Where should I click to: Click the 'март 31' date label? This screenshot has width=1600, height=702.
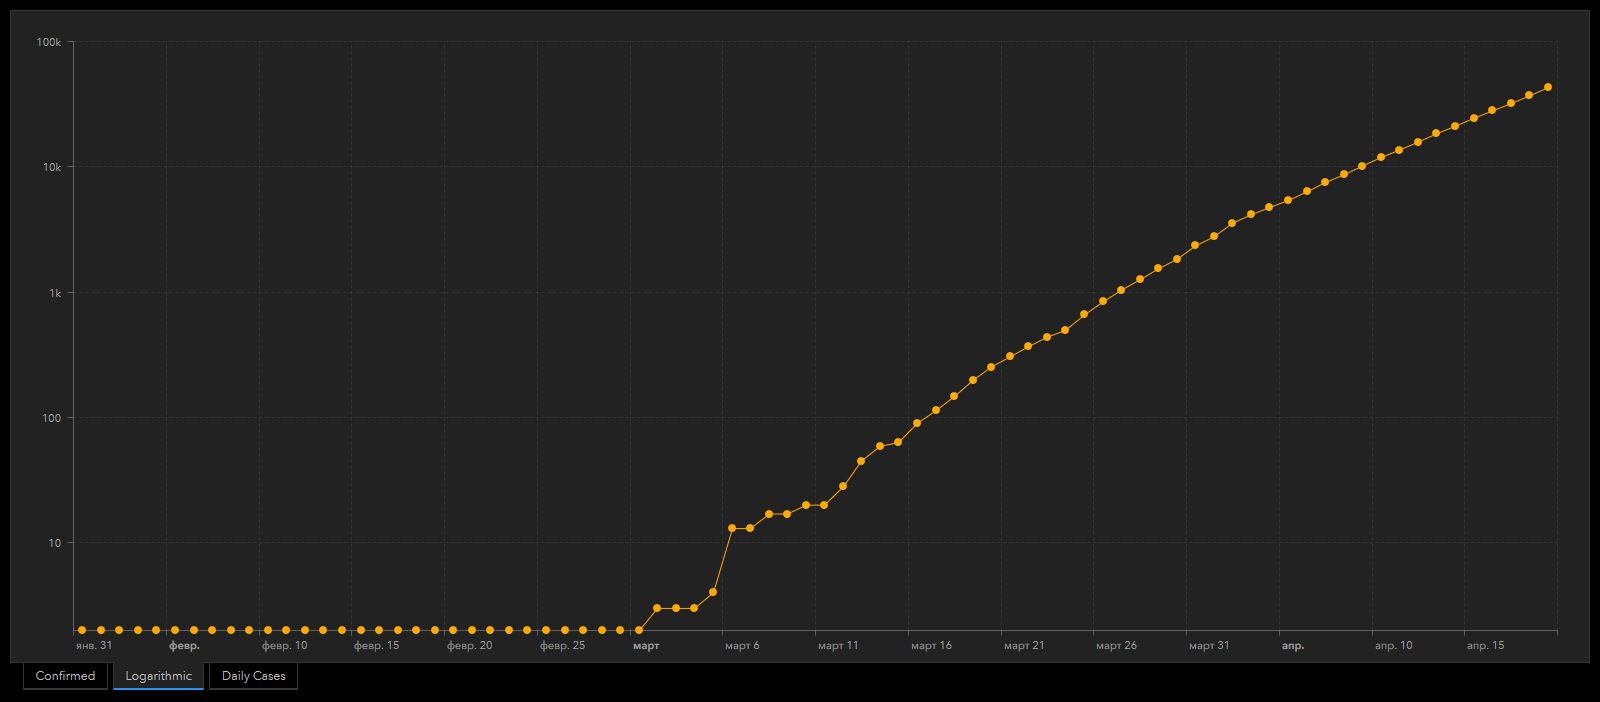[1209, 646]
